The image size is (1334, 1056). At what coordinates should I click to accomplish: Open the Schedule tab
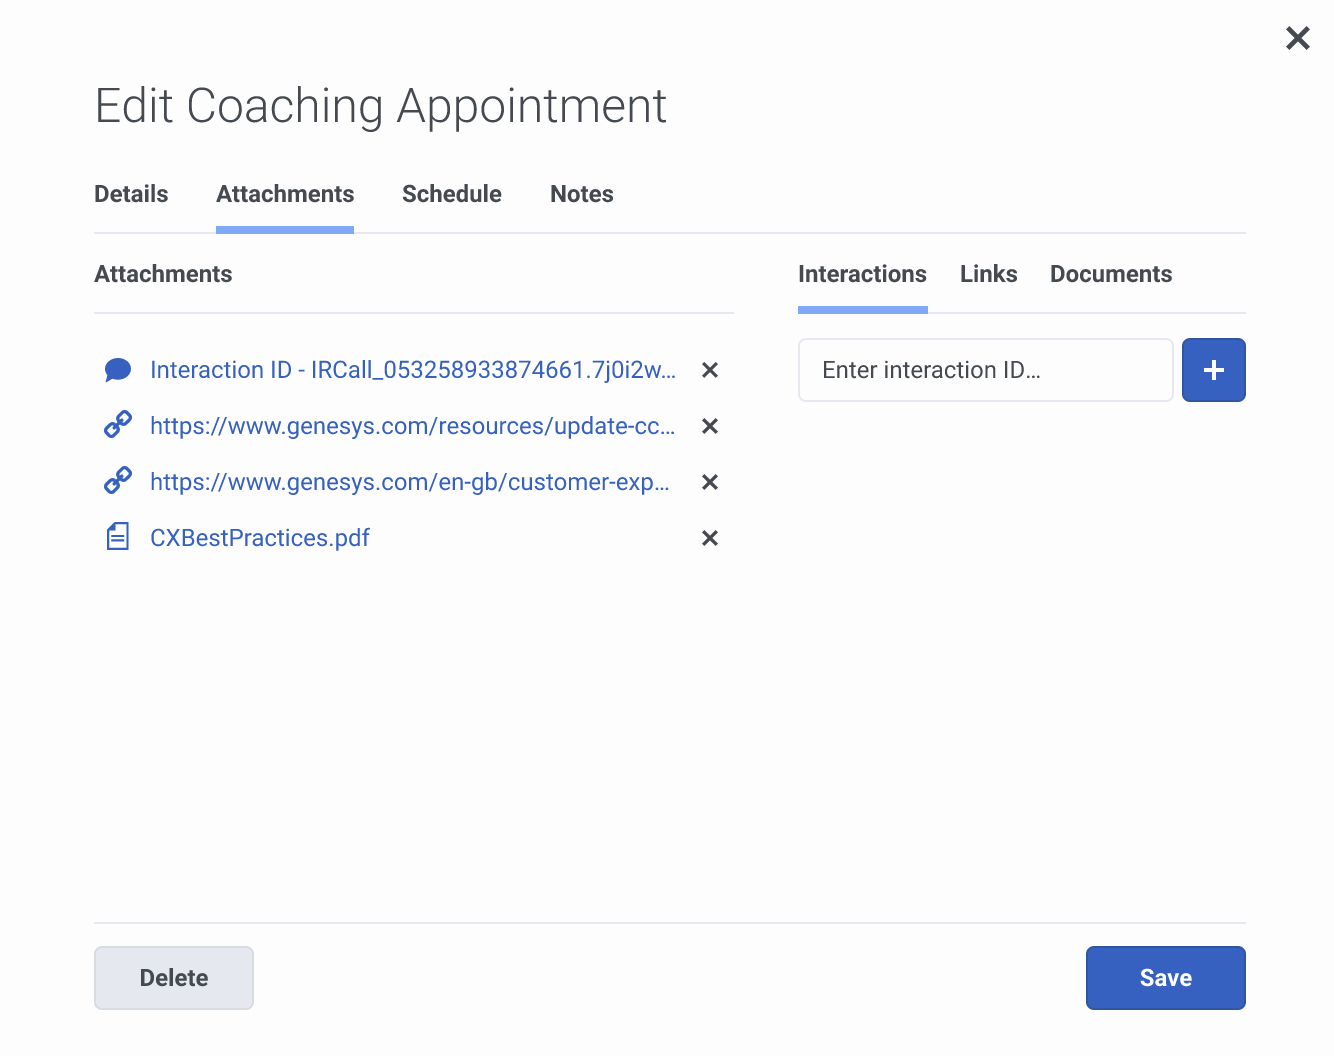click(x=452, y=194)
